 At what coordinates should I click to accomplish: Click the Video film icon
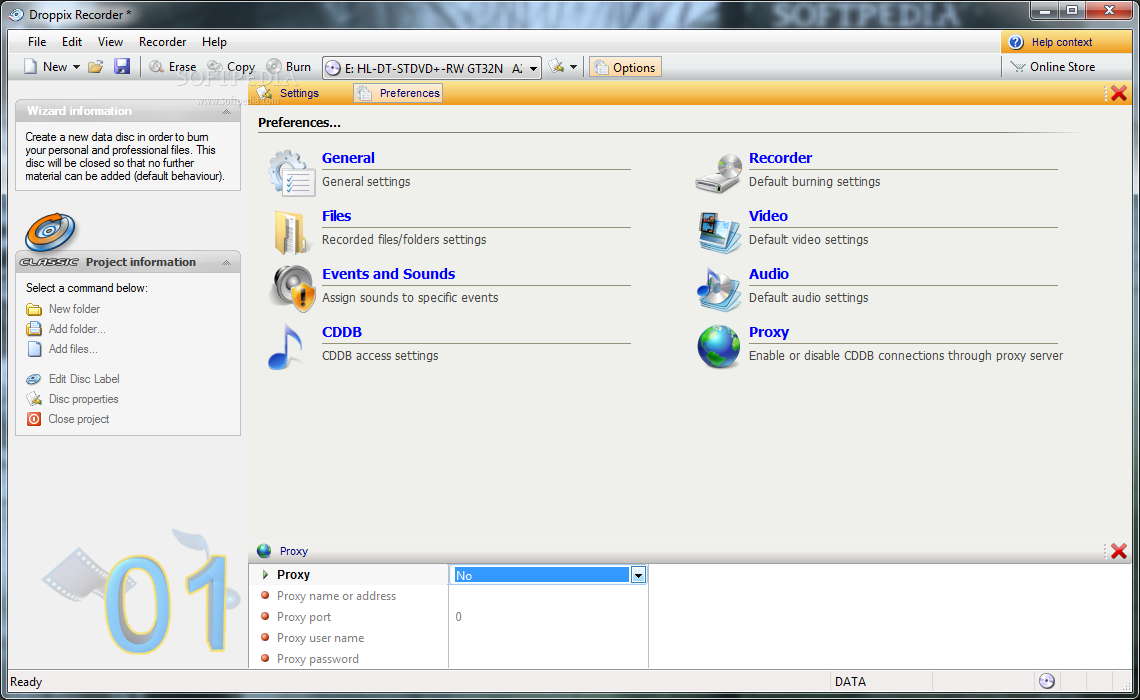[719, 232]
